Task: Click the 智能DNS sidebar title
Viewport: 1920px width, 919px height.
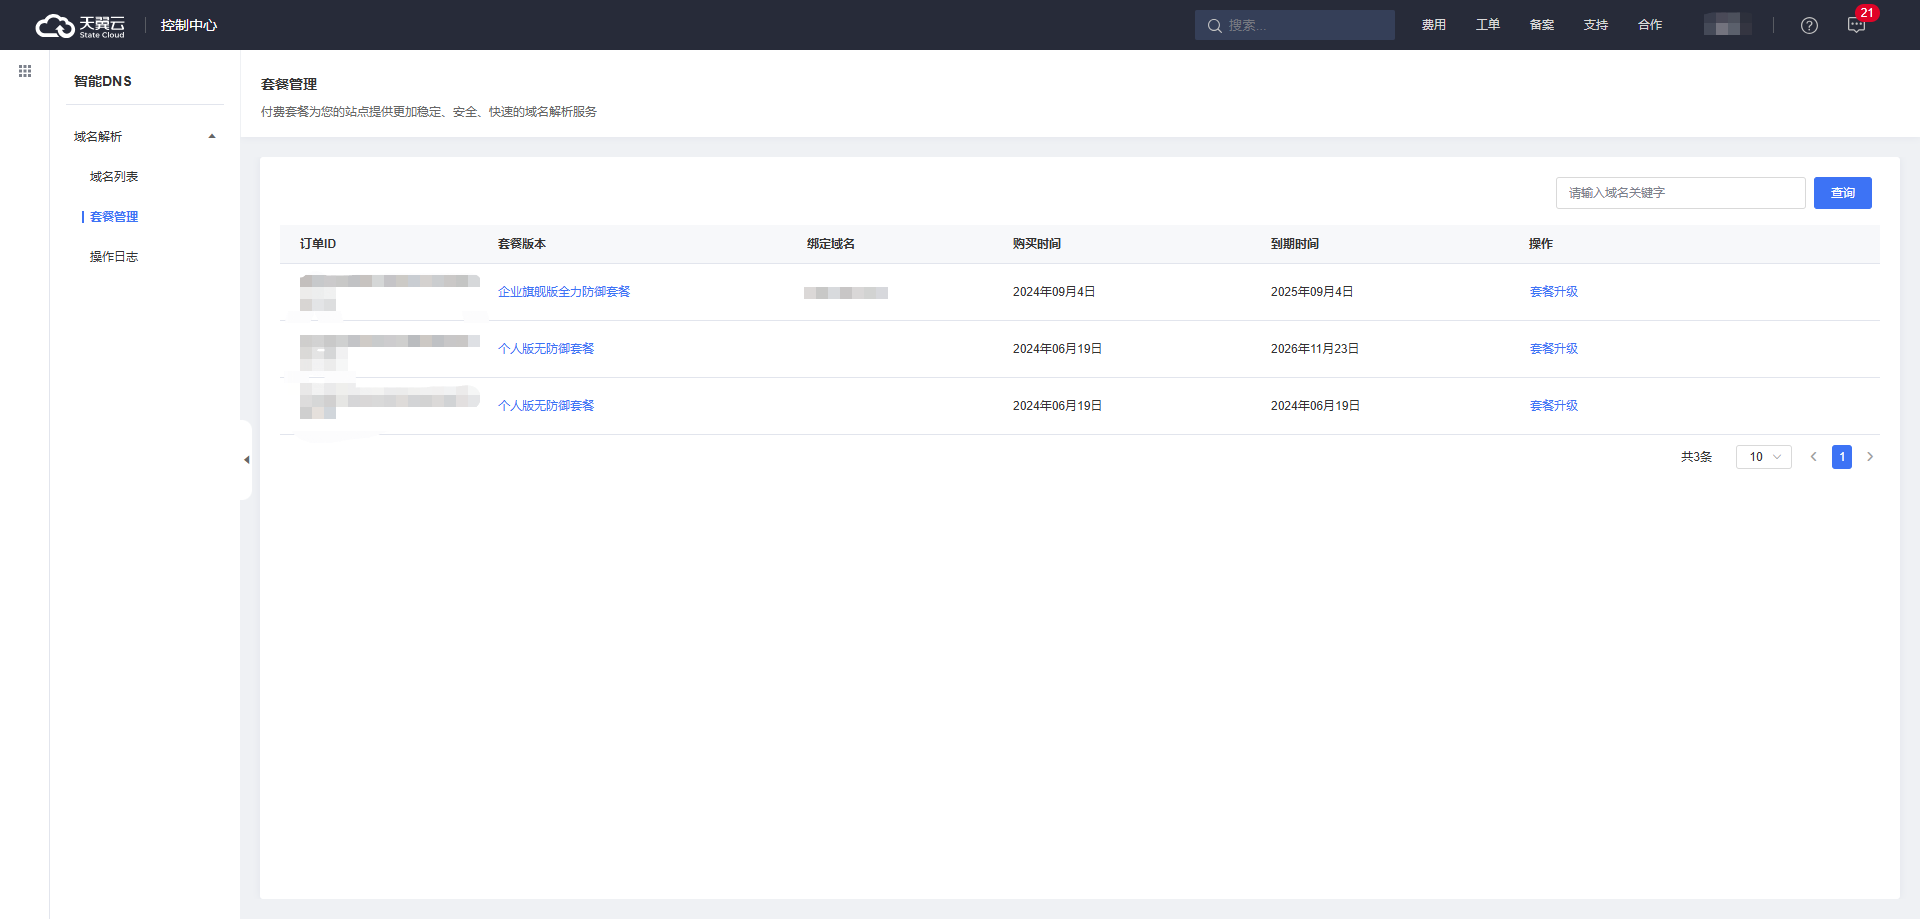Action: 103,81
